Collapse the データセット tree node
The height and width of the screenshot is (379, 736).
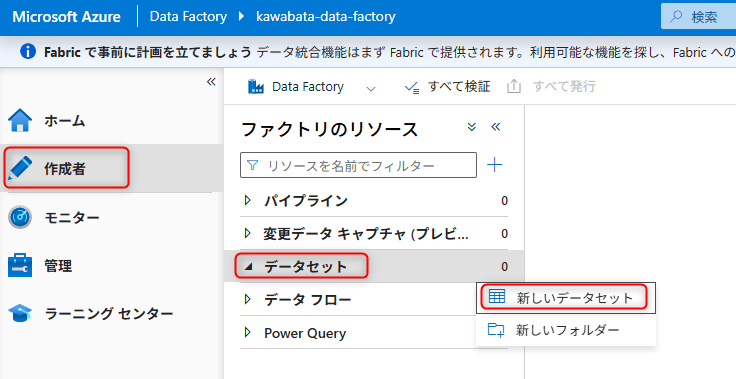pyautogui.click(x=249, y=267)
